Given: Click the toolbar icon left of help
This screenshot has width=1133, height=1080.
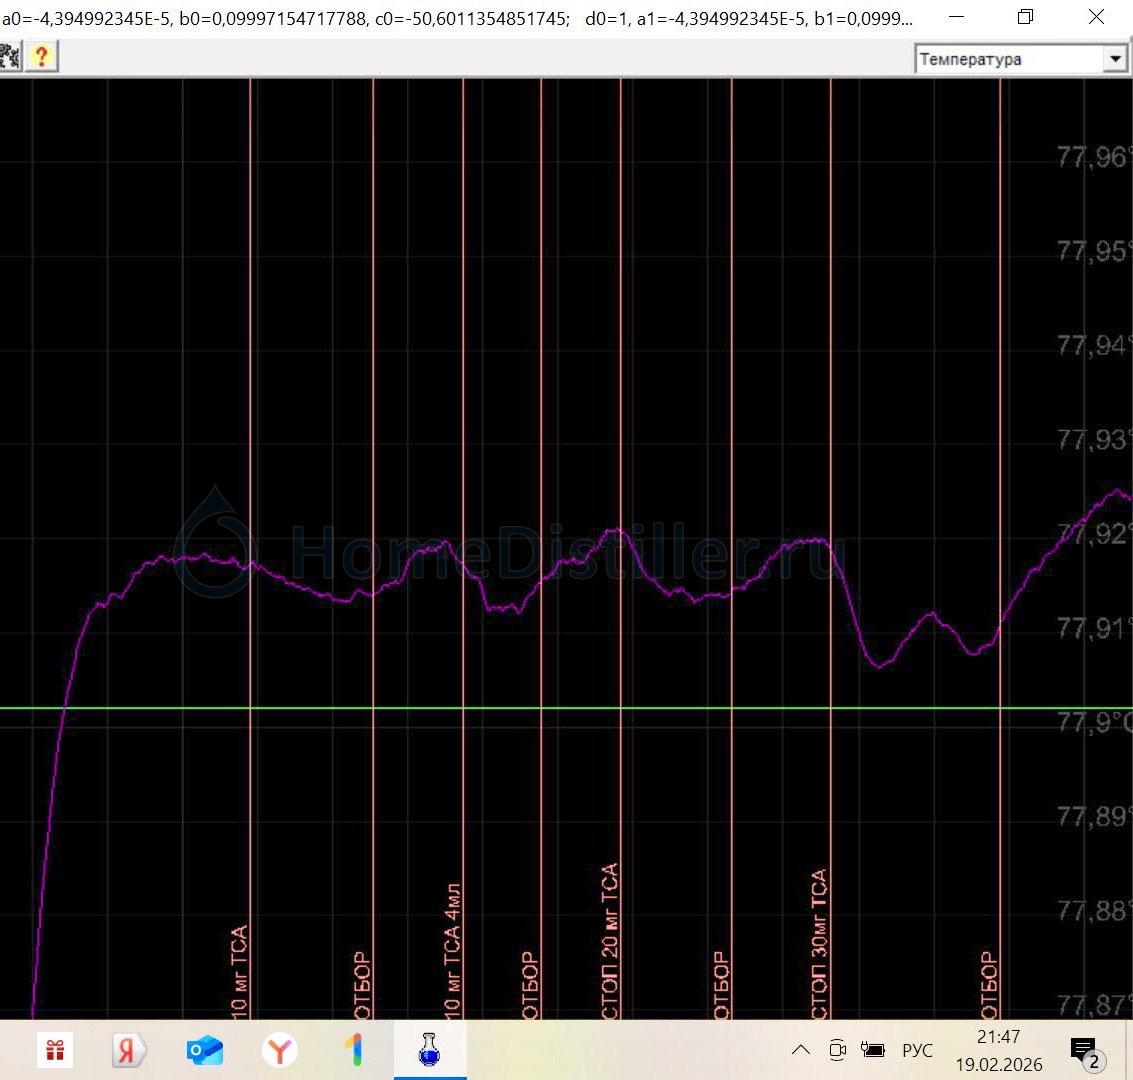Looking at the screenshot, I should tap(10, 56).
